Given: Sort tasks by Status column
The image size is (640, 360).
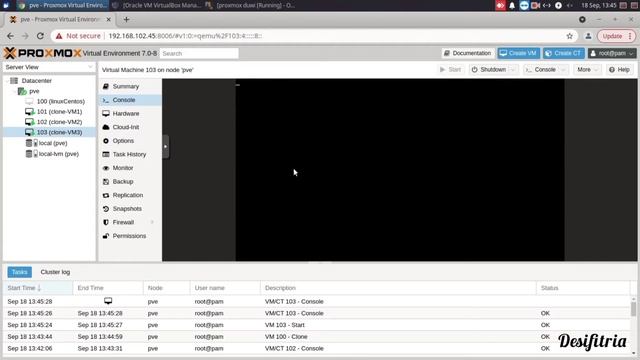Looking at the screenshot, I should 583,288.
